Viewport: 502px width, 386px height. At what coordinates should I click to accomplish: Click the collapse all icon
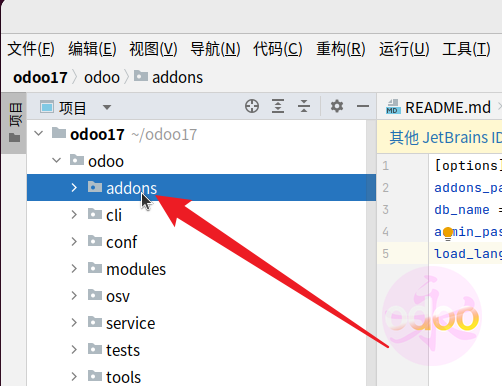304,106
